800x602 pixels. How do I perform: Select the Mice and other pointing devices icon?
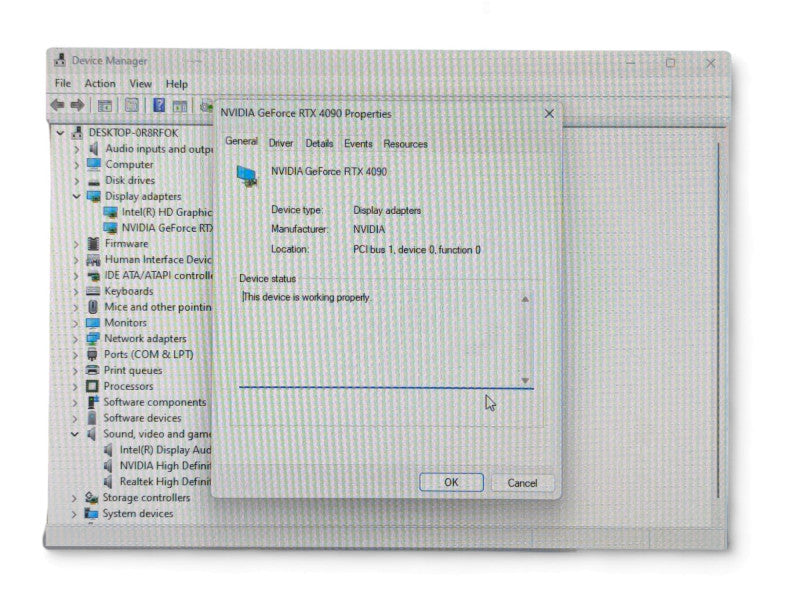(93, 307)
